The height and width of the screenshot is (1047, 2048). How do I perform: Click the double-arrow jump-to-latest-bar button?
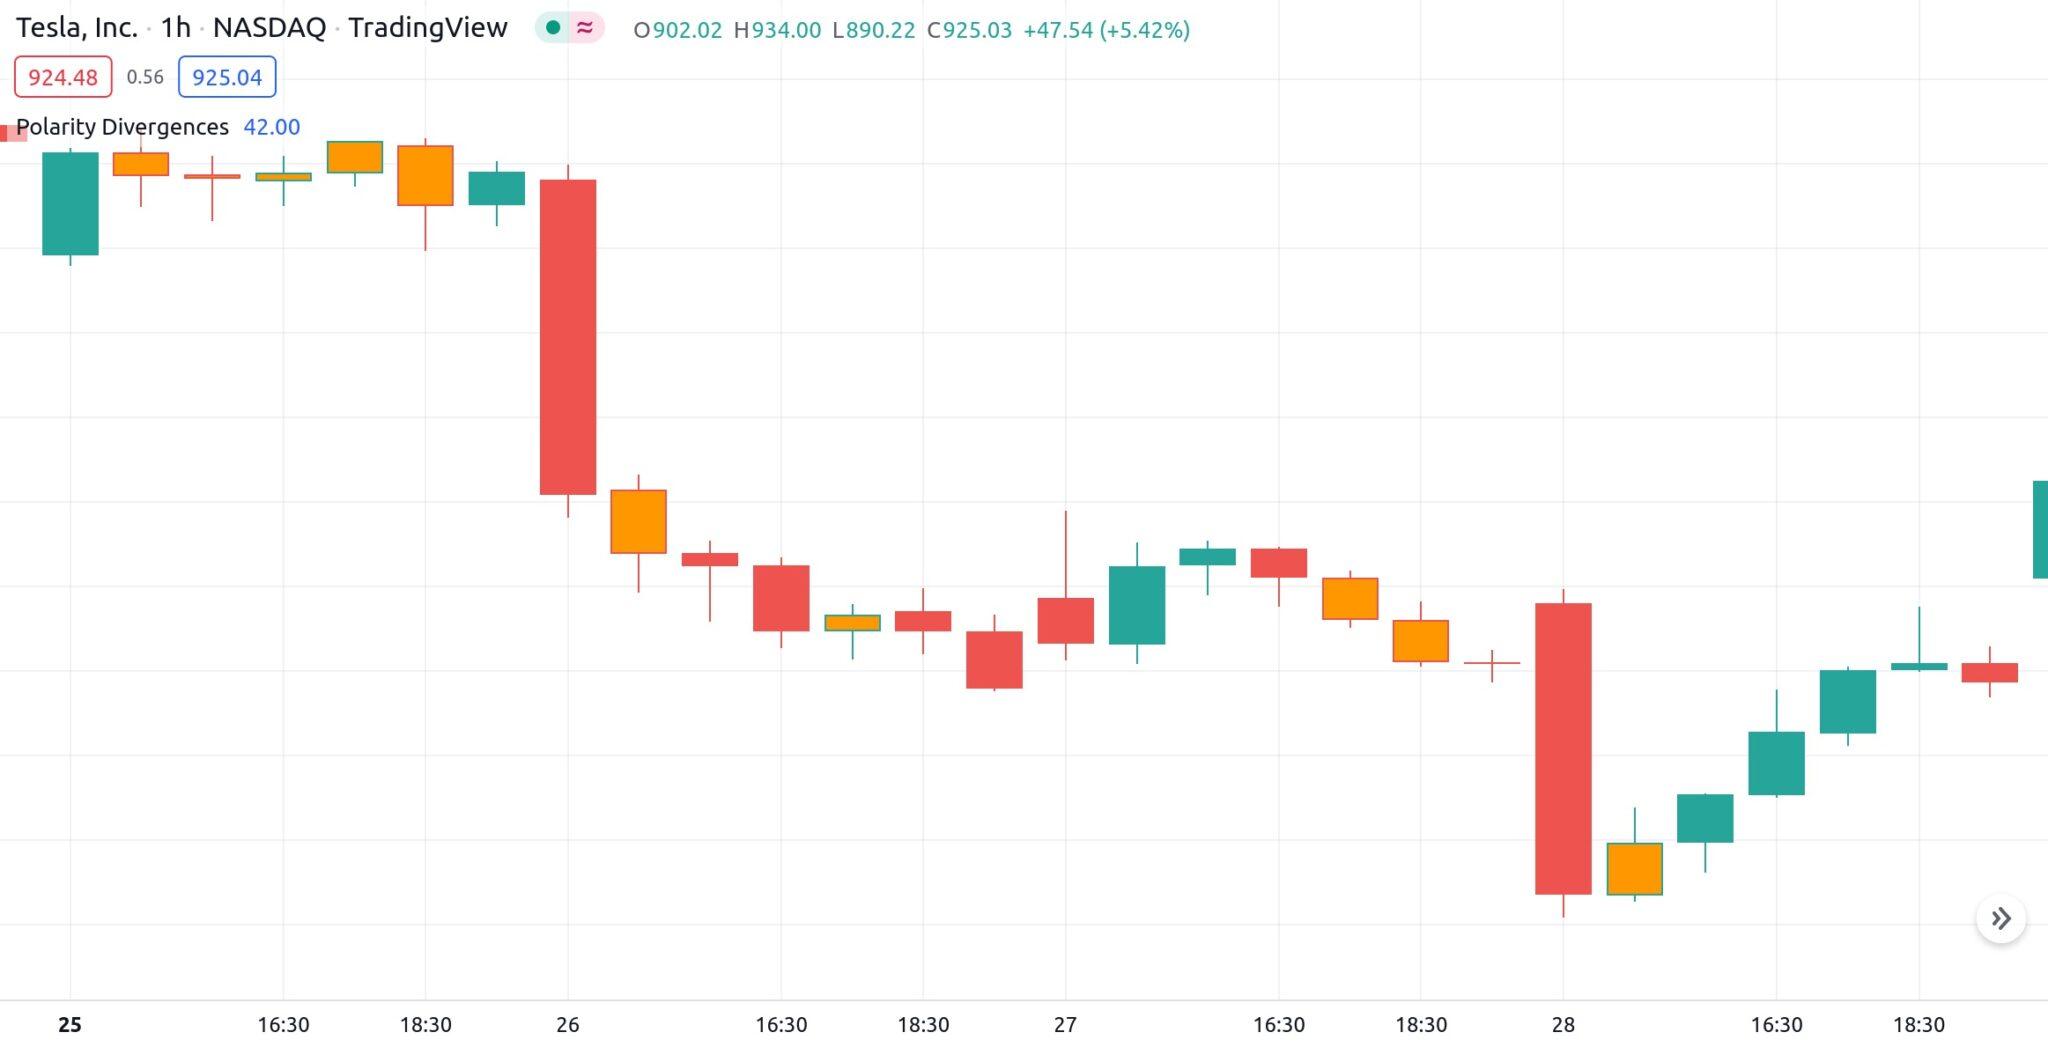pos(2000,918)
